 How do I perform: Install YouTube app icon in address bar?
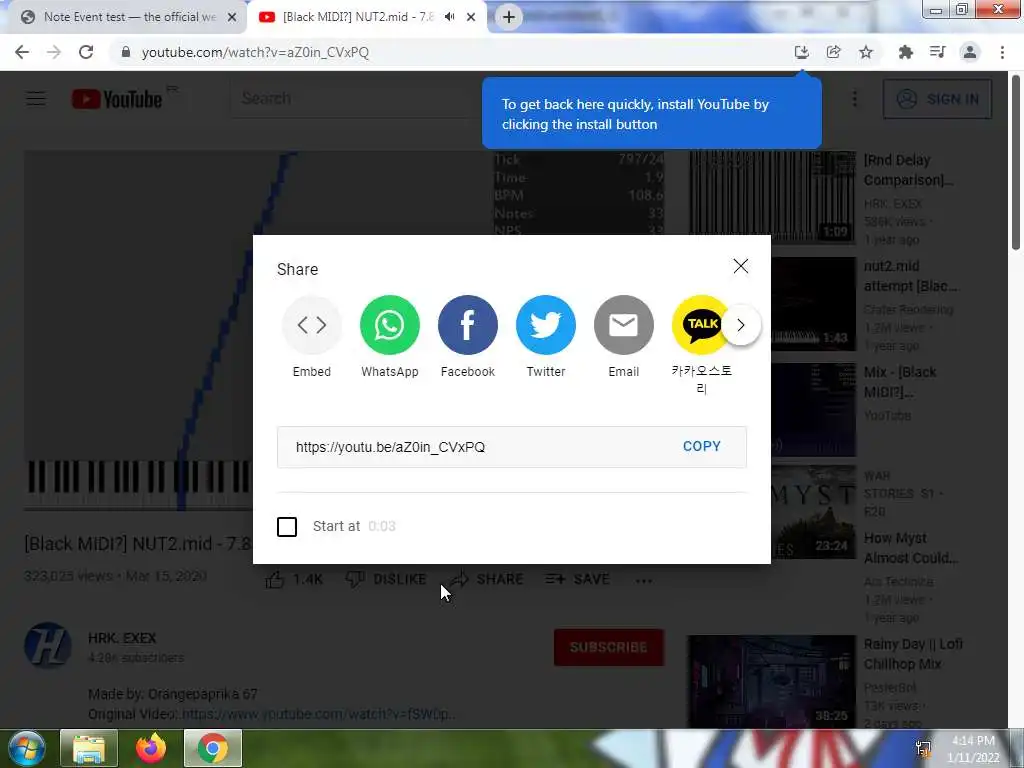(801, 52)
